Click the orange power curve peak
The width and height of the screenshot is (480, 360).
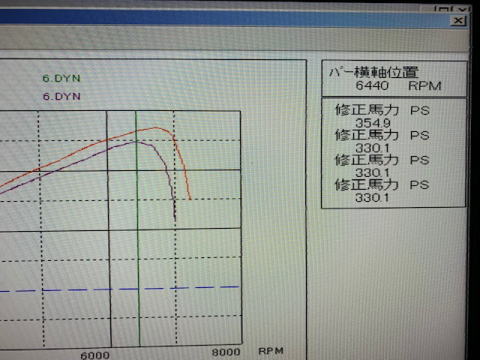[x=156, y=128]
